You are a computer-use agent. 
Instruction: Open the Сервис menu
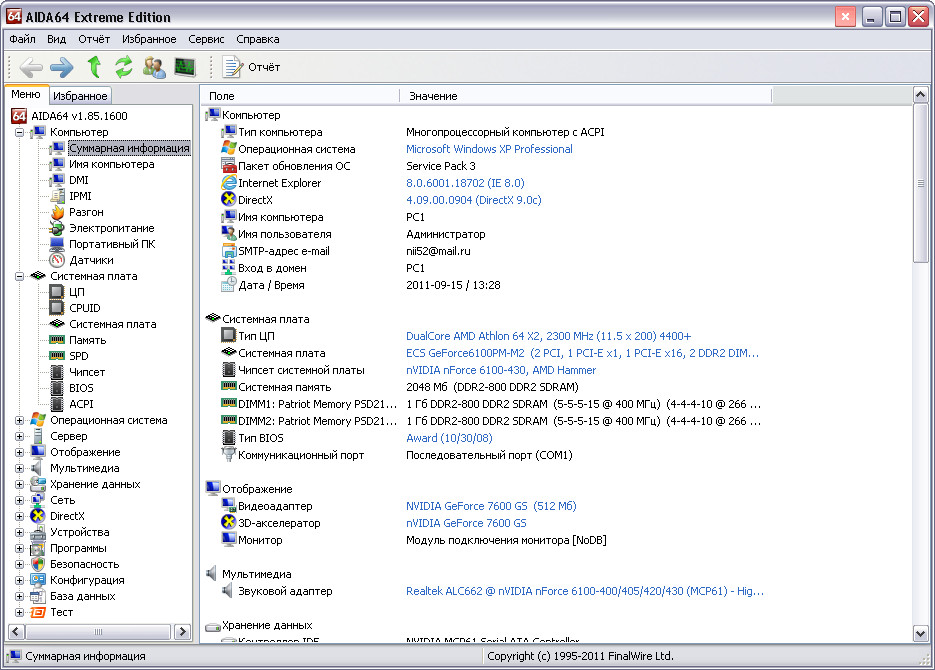coord(206,39)
